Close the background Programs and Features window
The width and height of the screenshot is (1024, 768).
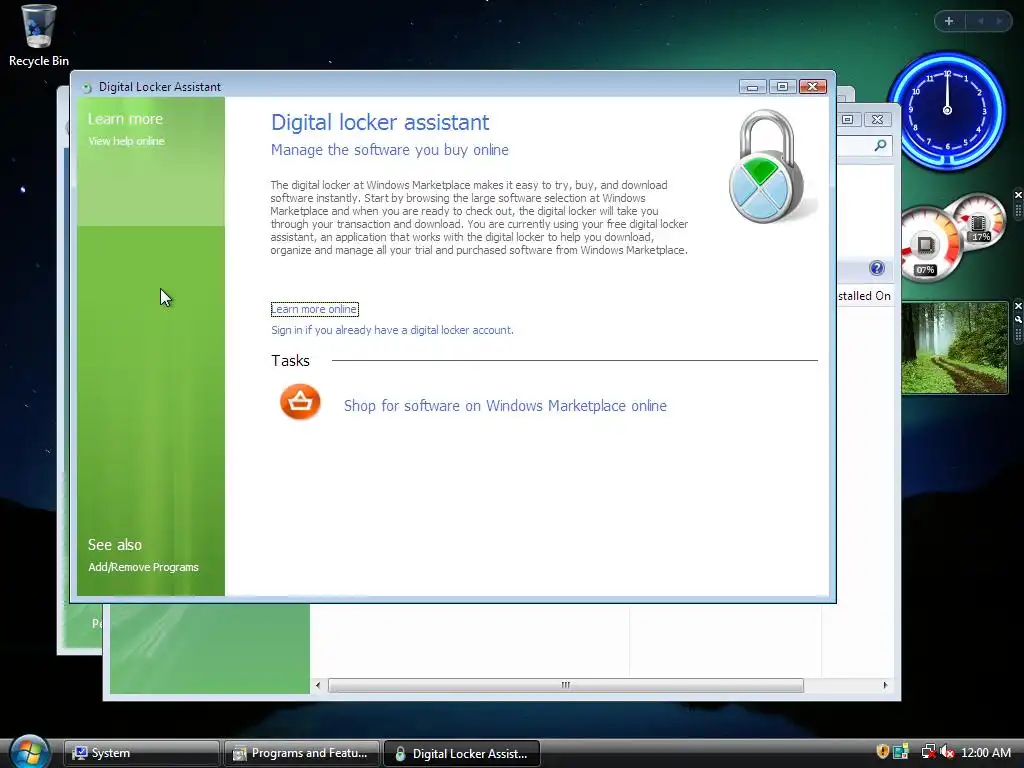[878, 120]
